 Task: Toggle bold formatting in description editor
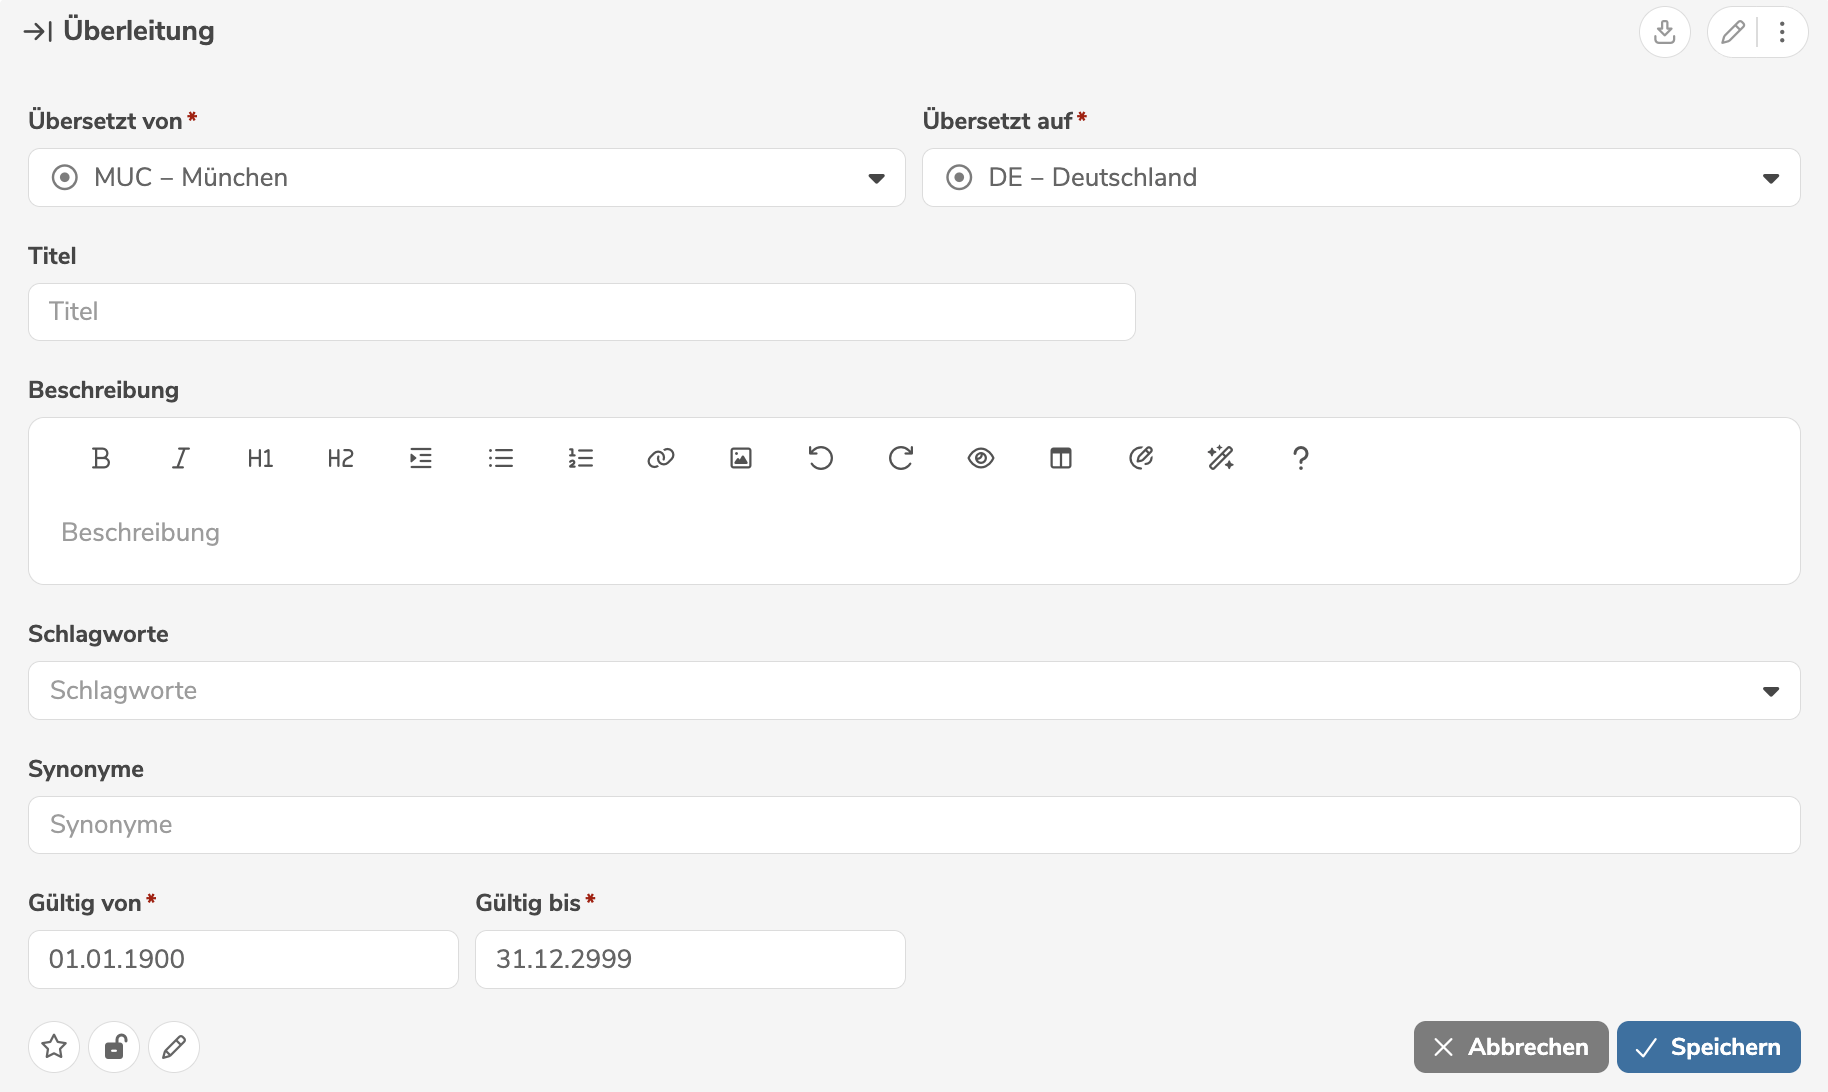(101, 458)
